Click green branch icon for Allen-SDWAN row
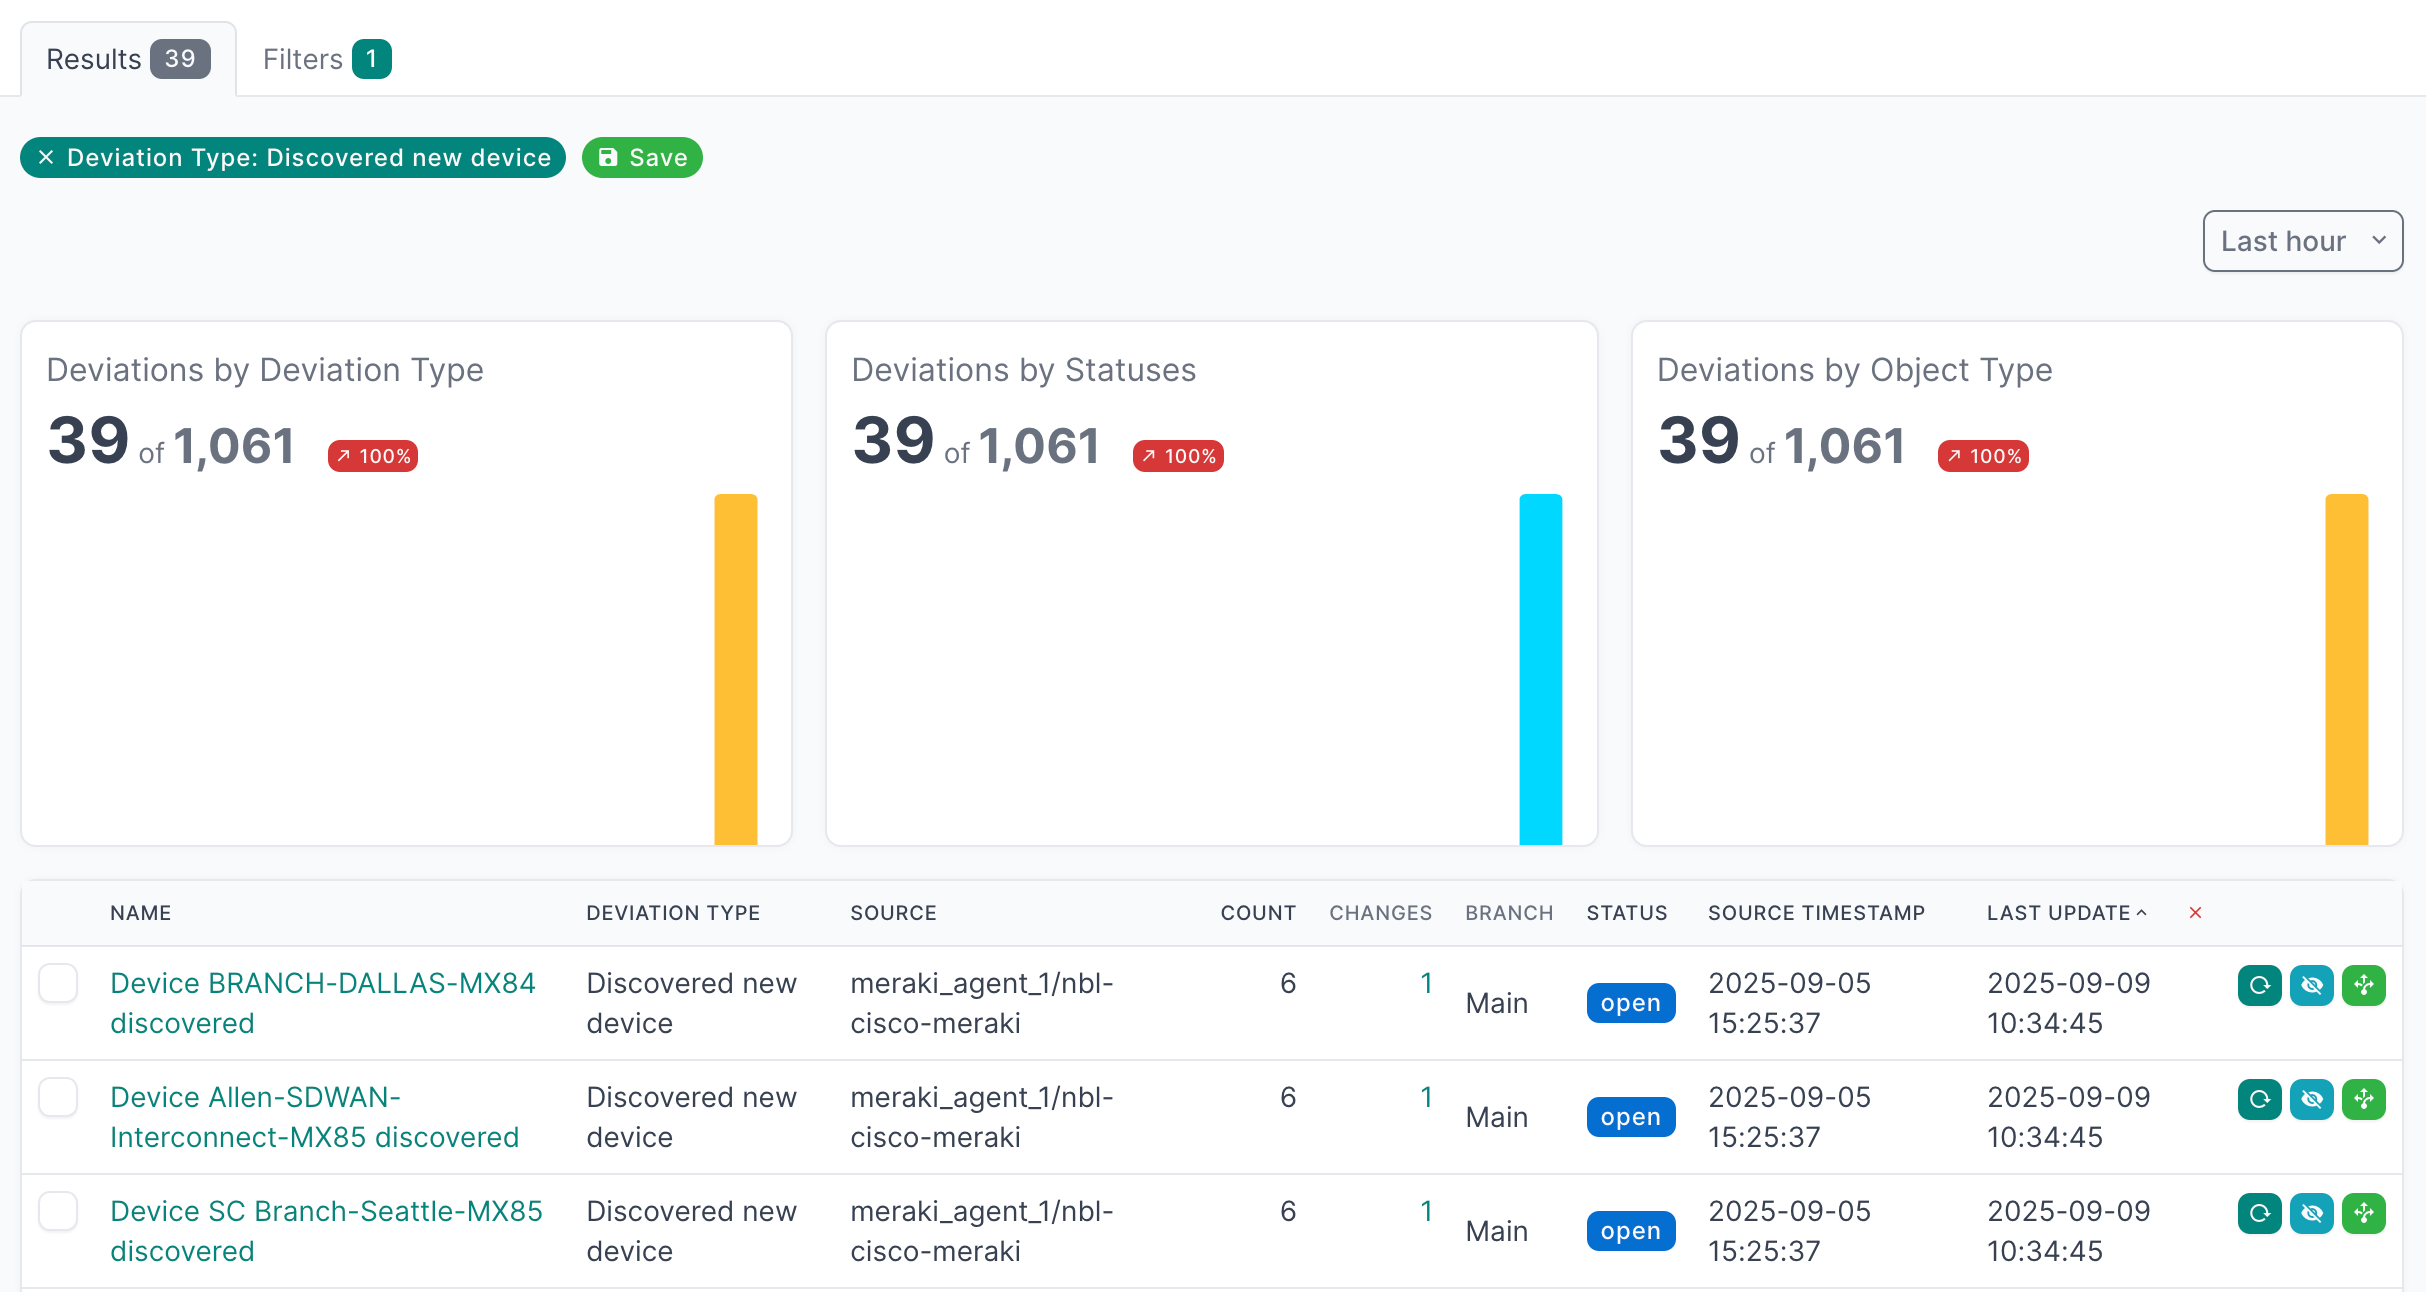The image size is (2426, 1292). click(x=2364, y=1099)
